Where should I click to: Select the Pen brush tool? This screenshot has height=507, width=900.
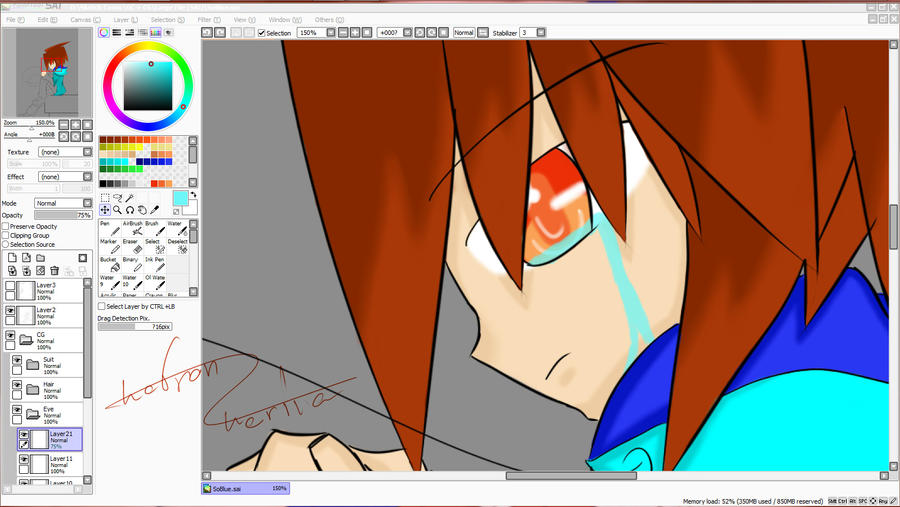108,229
